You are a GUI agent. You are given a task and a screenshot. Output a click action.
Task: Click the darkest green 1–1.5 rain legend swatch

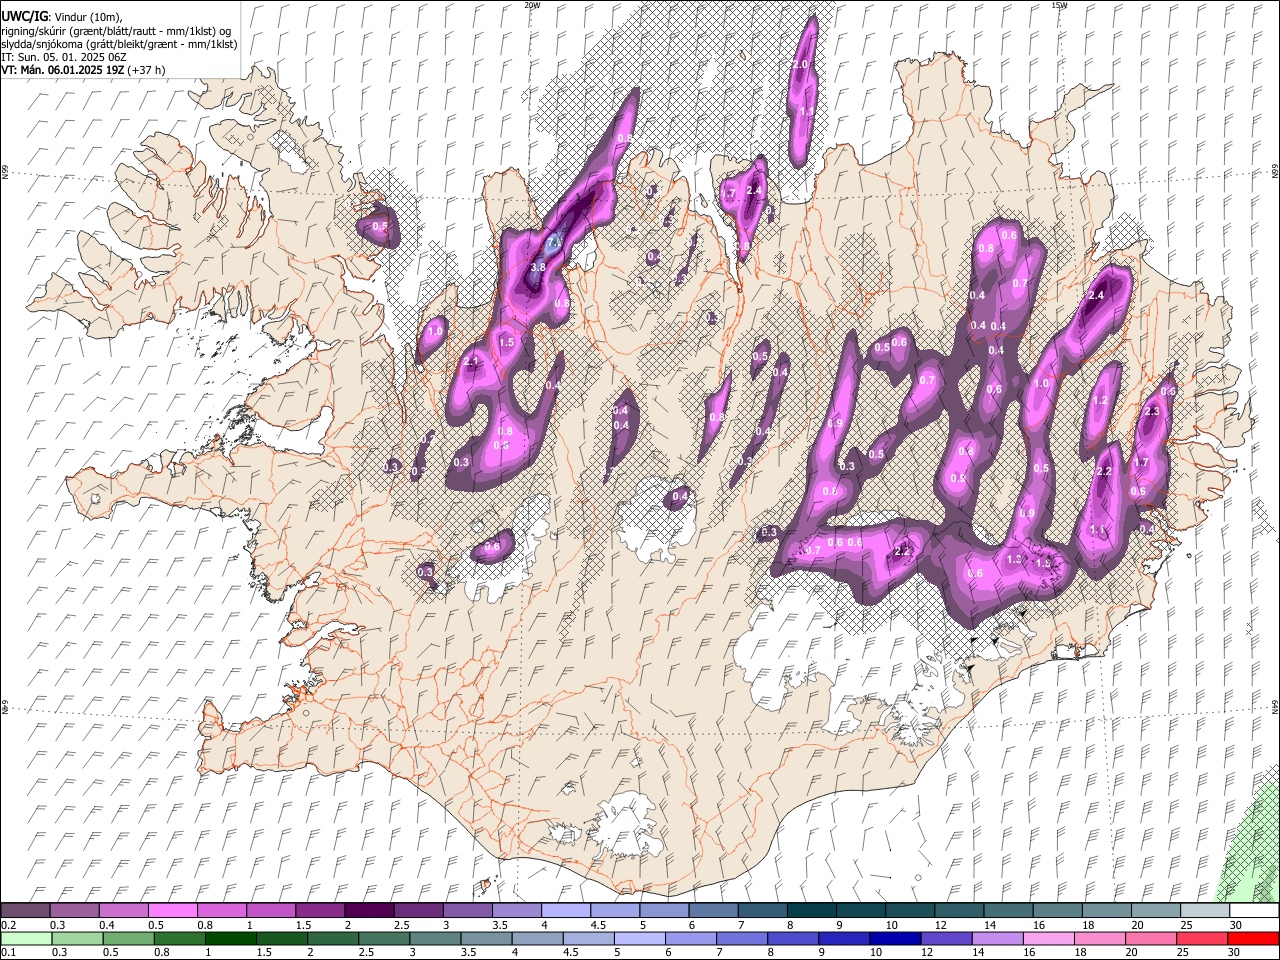(x=230, y=938)
